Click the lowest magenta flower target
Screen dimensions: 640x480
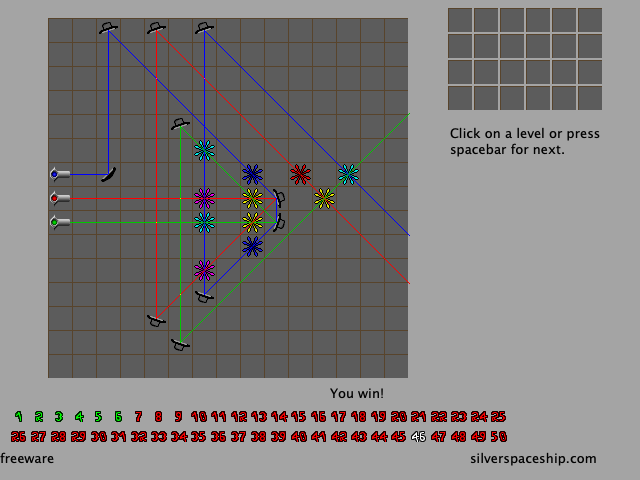click(204, 271)
